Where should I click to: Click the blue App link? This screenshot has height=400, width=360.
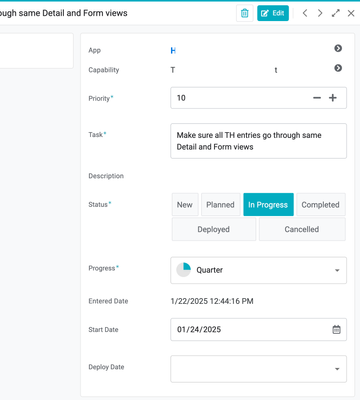click(x=173, y=50)
